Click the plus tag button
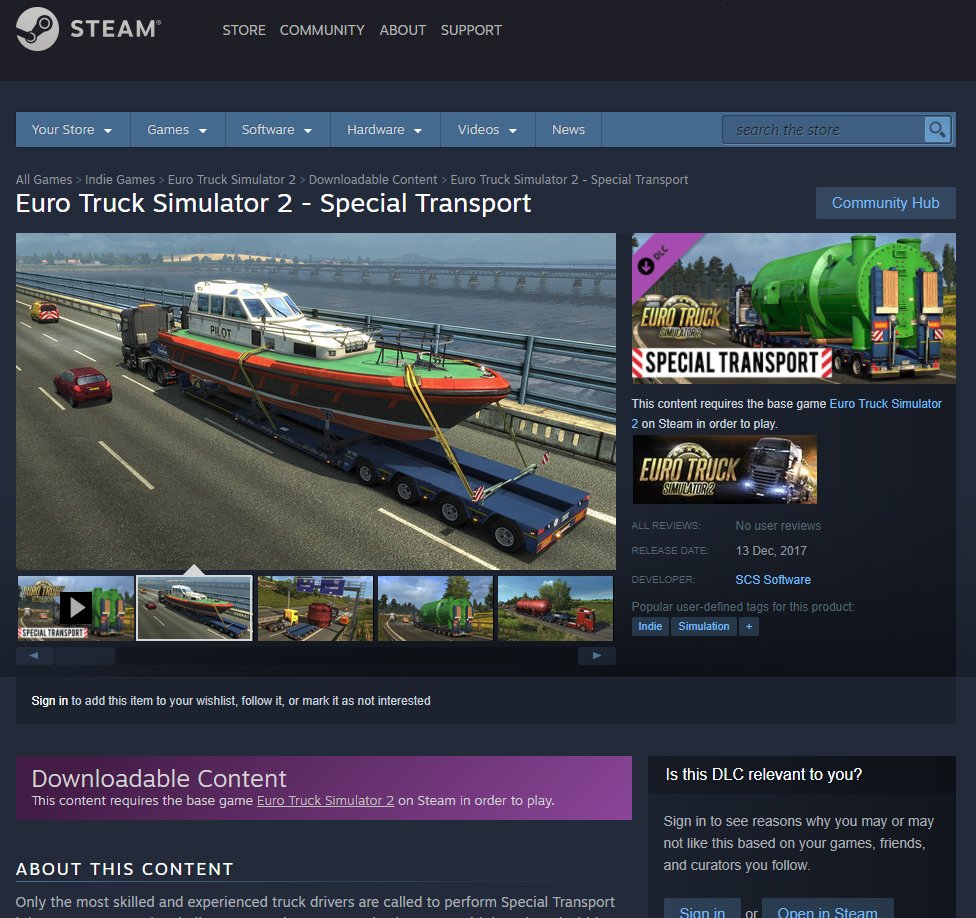The width and height of the screenshot is (976, 918). (x=749, y=626)
